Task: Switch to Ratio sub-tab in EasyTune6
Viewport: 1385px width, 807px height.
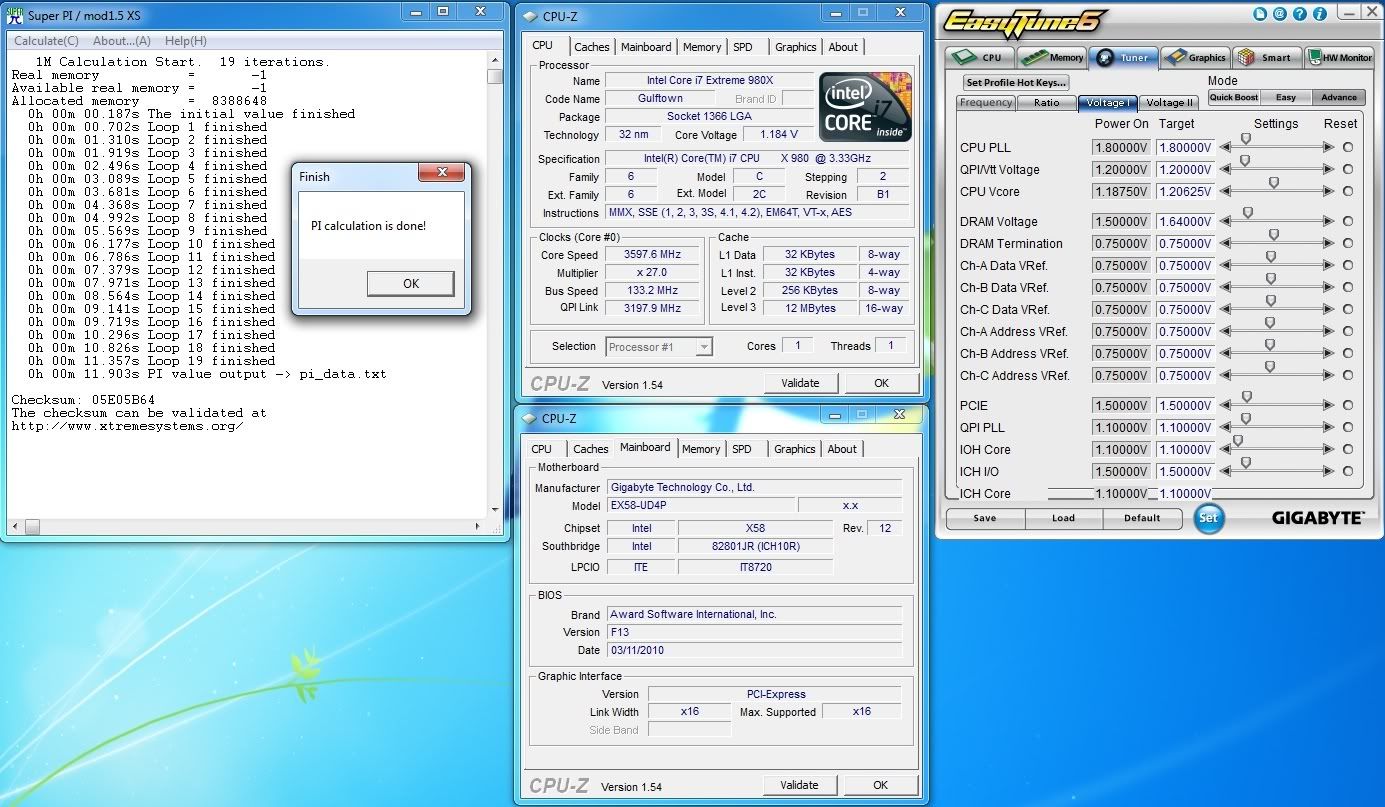Action: coord(1046,103)
